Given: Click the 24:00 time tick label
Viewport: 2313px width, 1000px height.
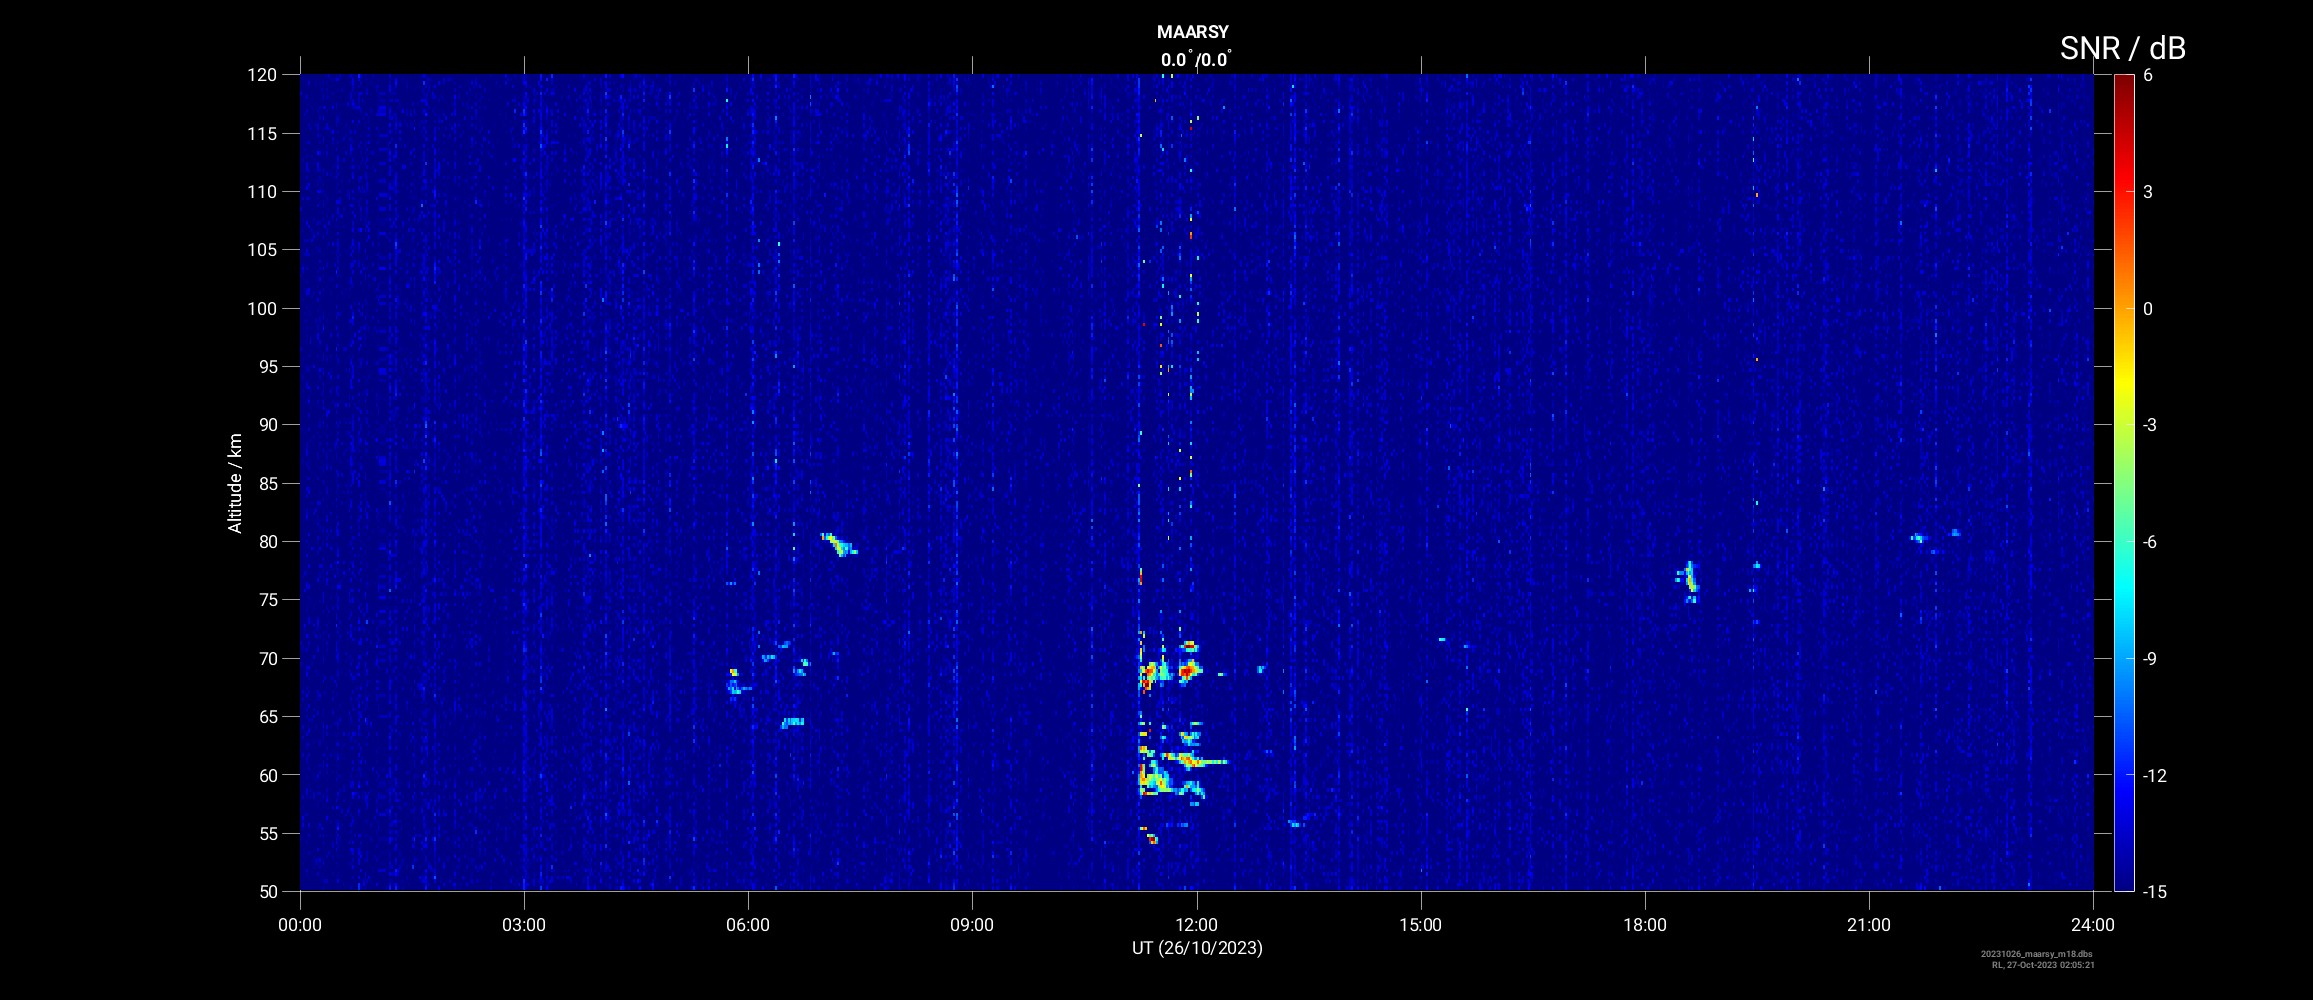Looking at the screenshot, I should coord(2093,925).
